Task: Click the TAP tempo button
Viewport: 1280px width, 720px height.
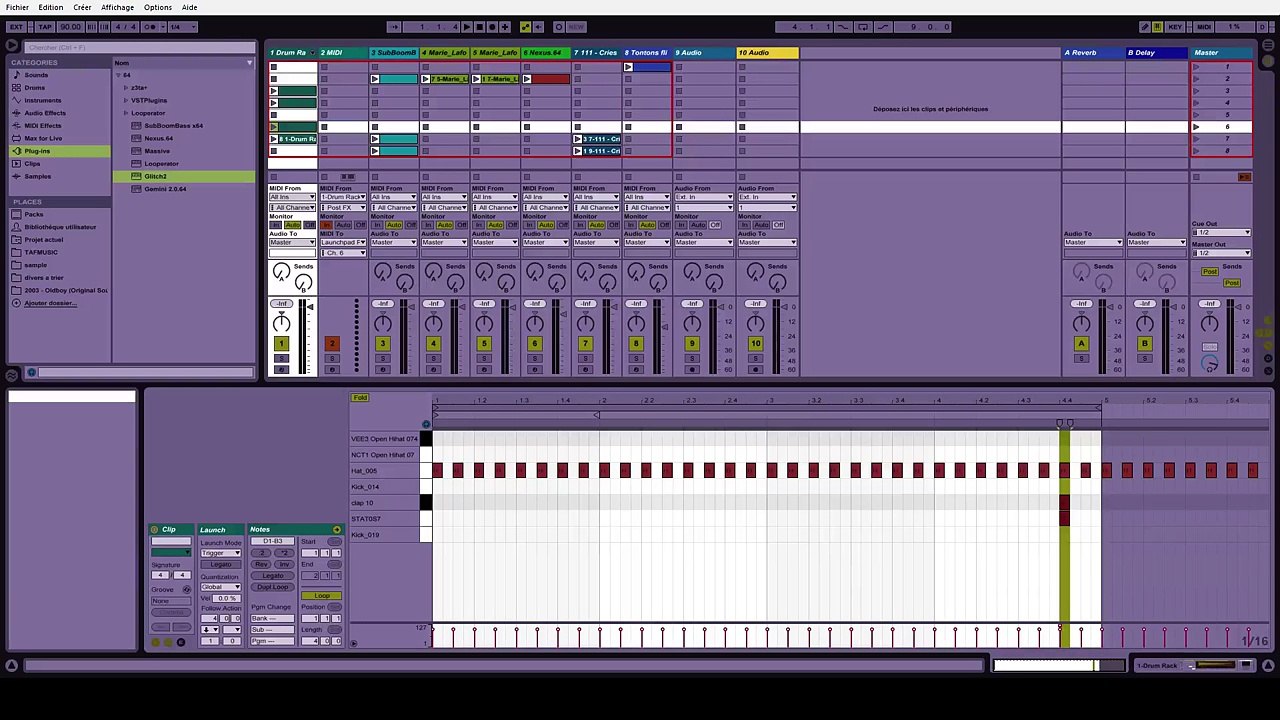Action: pos(45,27)
